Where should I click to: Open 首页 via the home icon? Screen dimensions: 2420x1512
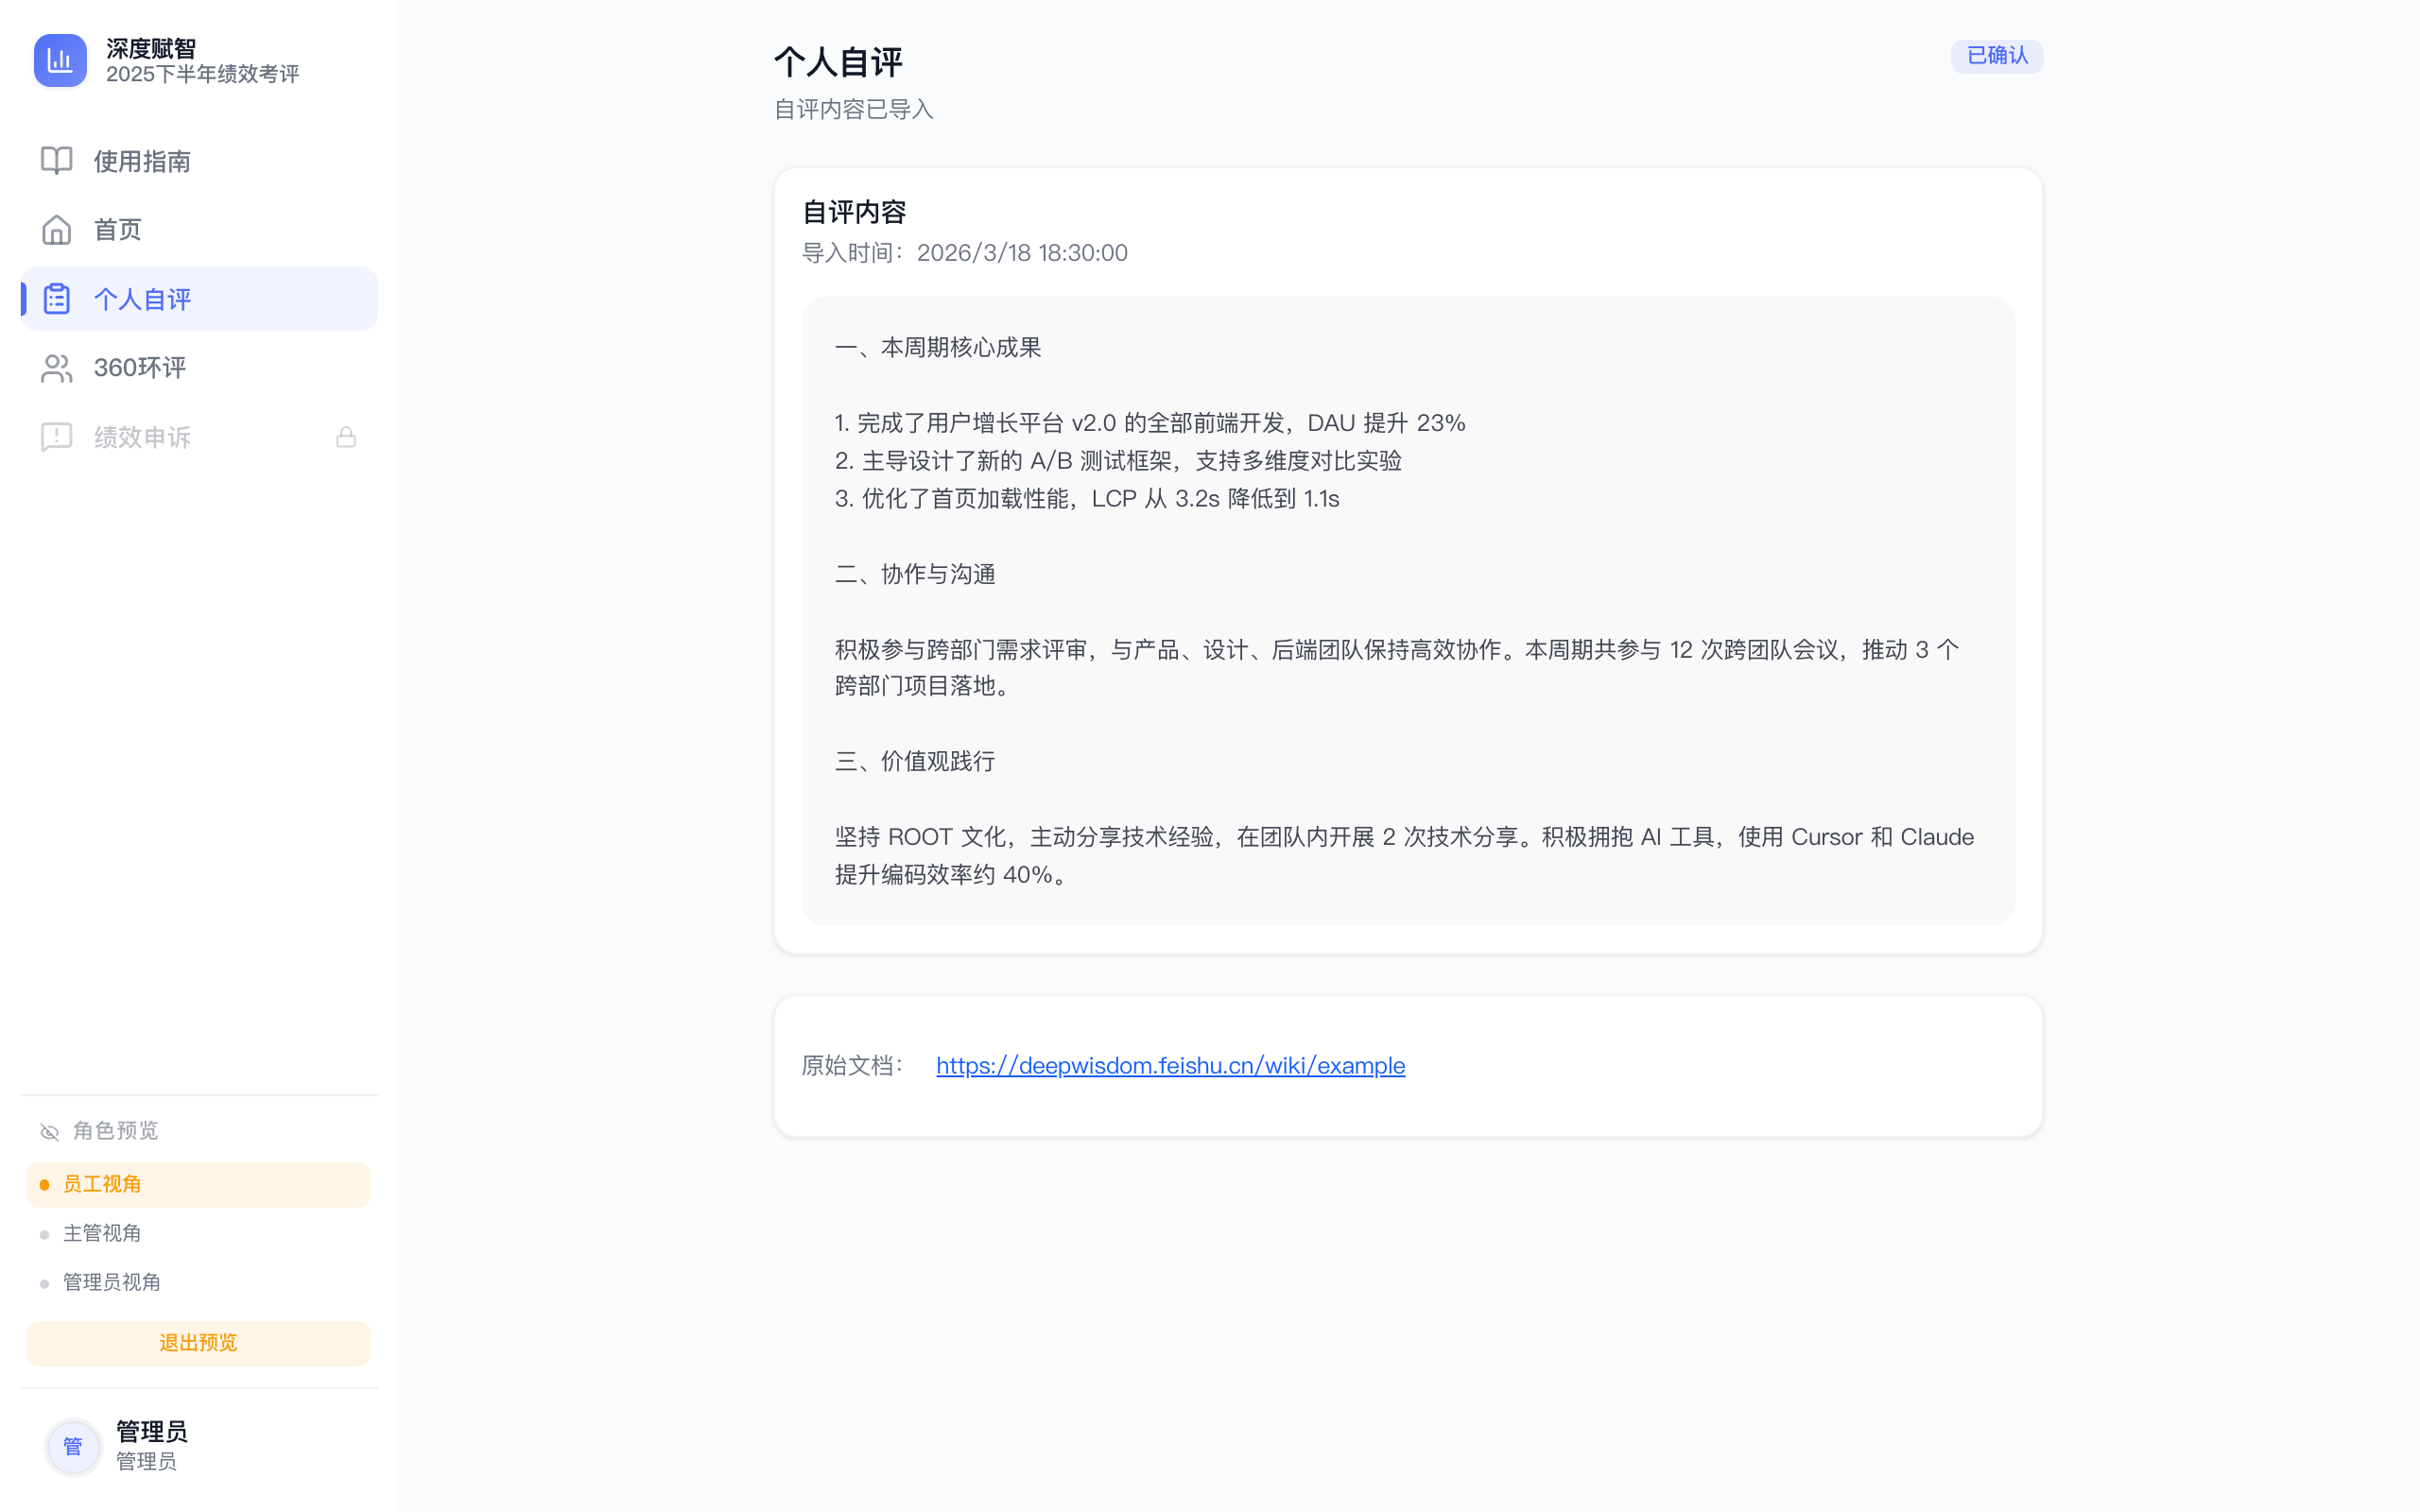56,229
